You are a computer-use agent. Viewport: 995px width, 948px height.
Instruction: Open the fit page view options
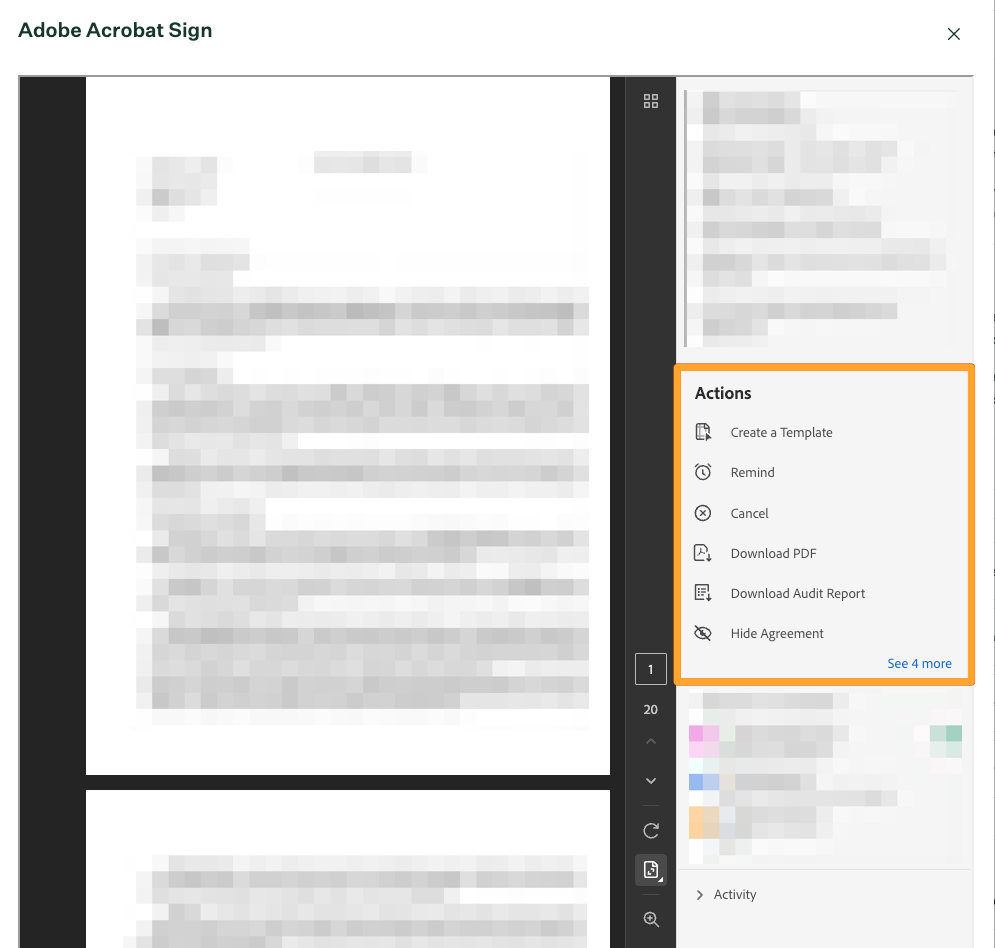tap(651, 870)
